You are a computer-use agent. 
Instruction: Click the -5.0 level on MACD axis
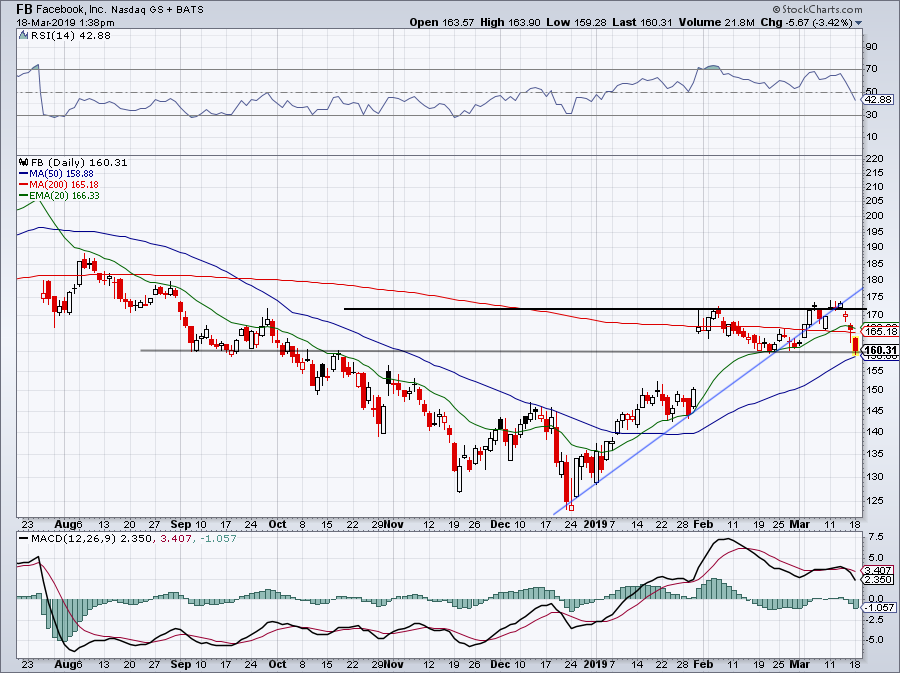[x=876, y=640]
